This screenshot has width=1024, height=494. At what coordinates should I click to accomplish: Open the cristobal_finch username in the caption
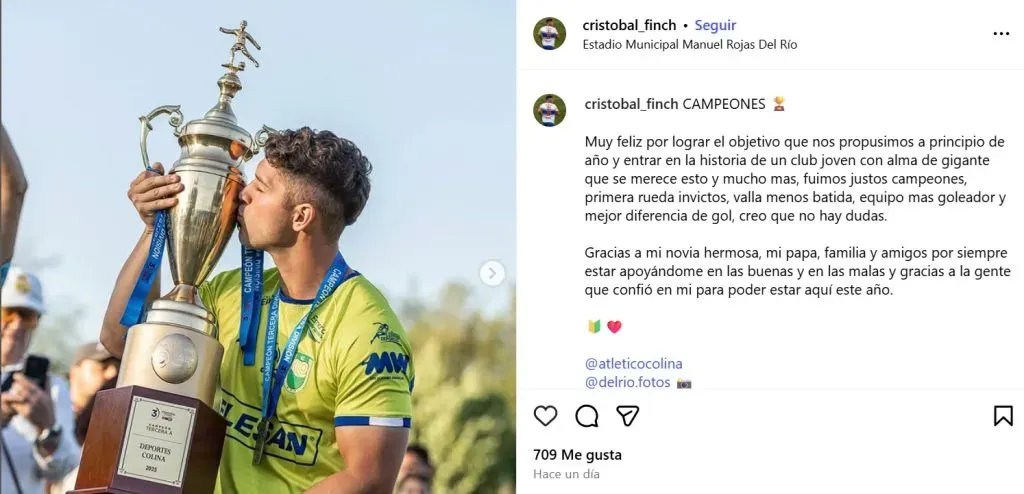point(632,105)
